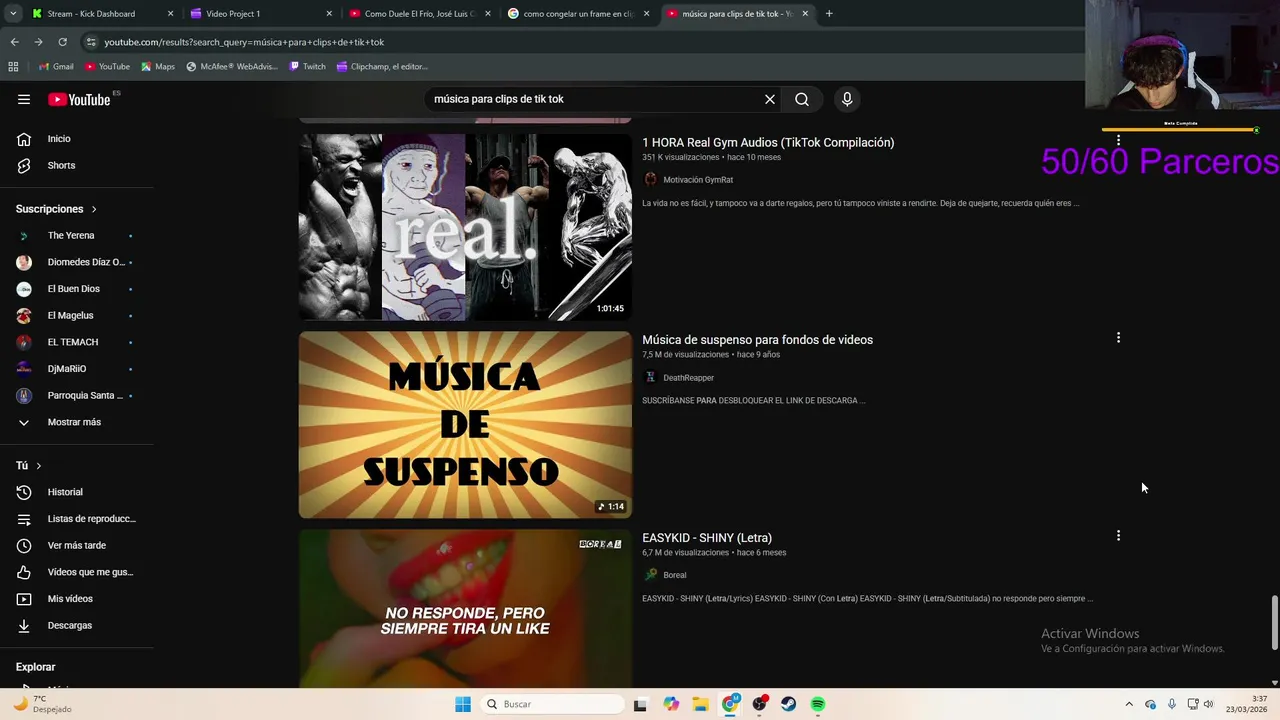Open Gmail bookmark
Screen dimensions: 1280x720
pyautogui.click(x=56, y=66)
